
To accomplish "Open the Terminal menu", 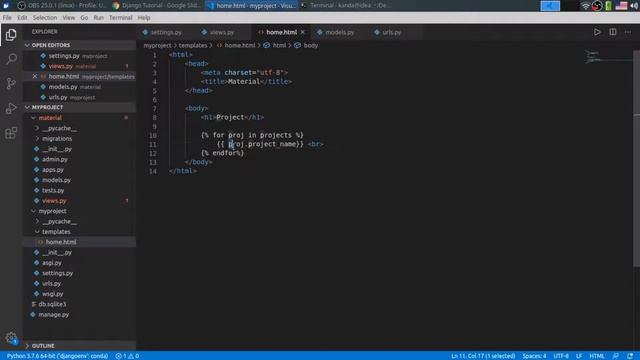I will tap(120, 18).
